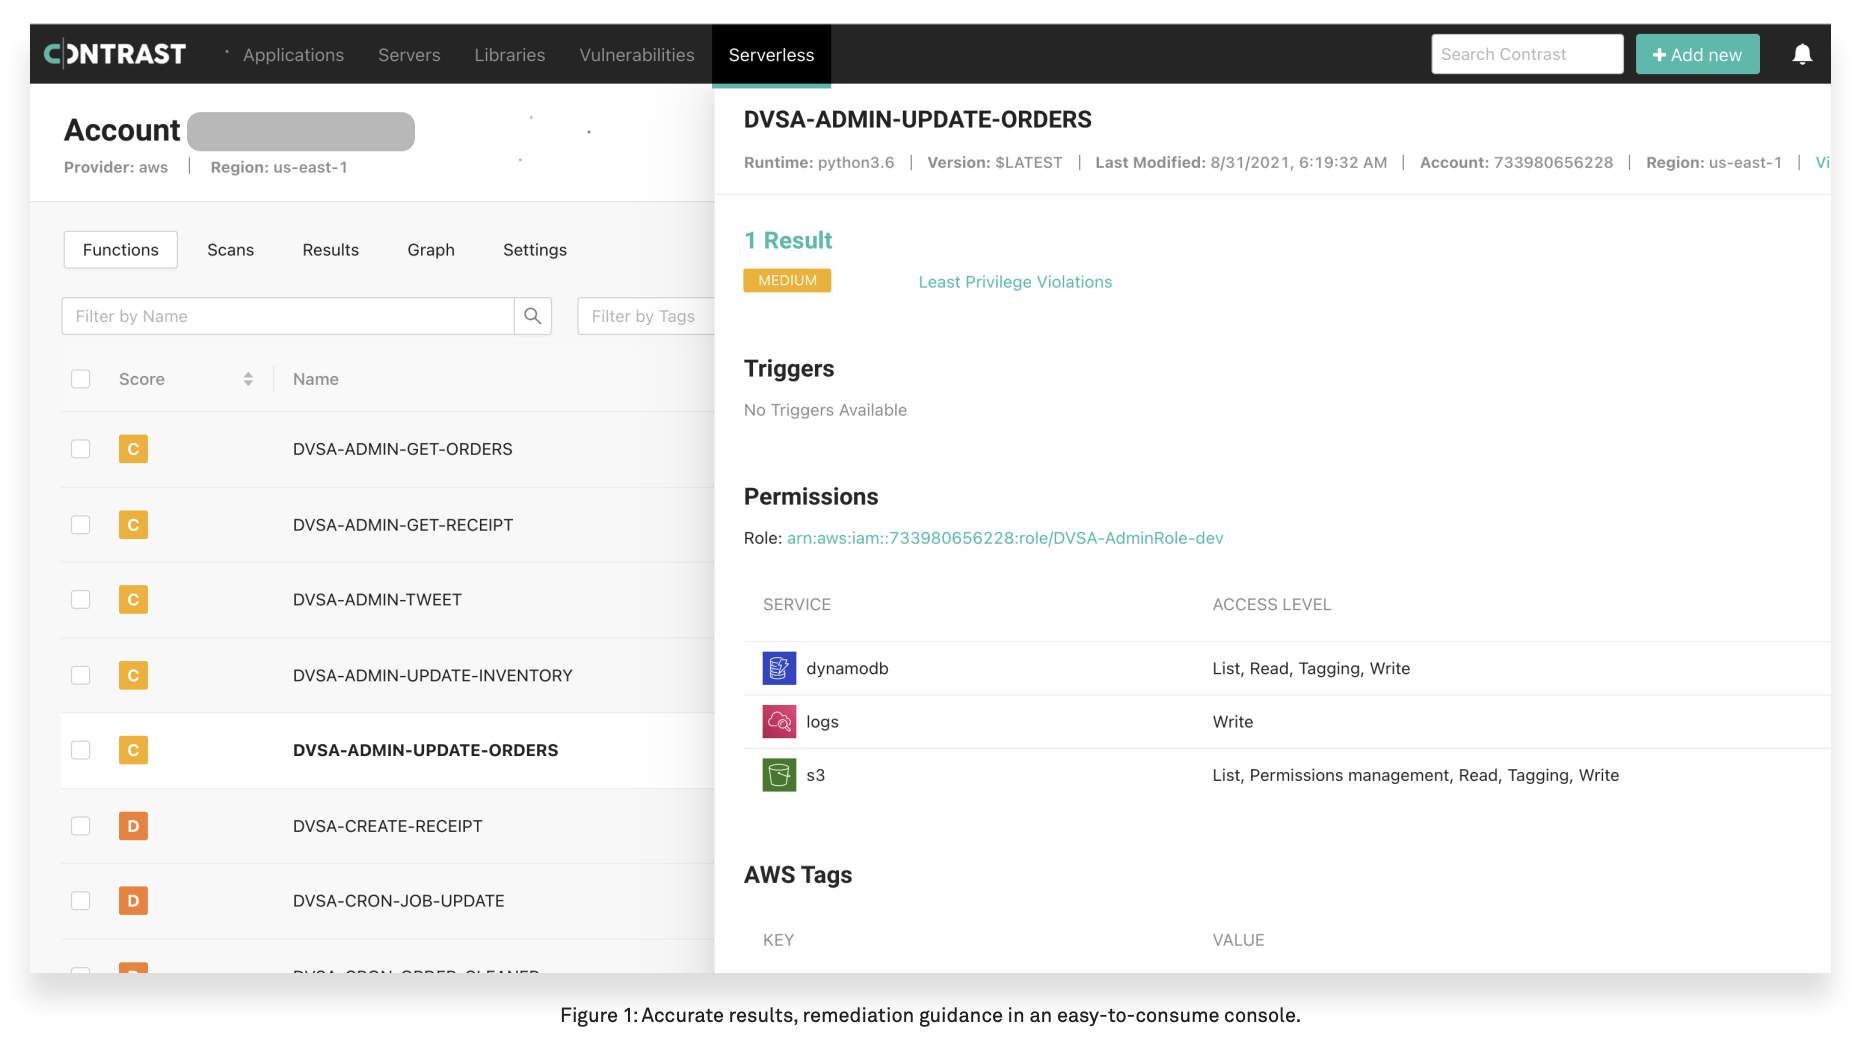Click score badge C for DVSA-ADMIN-GET-ORDERS
This screenshot has width=1858, height=1056.
point(133,449)
